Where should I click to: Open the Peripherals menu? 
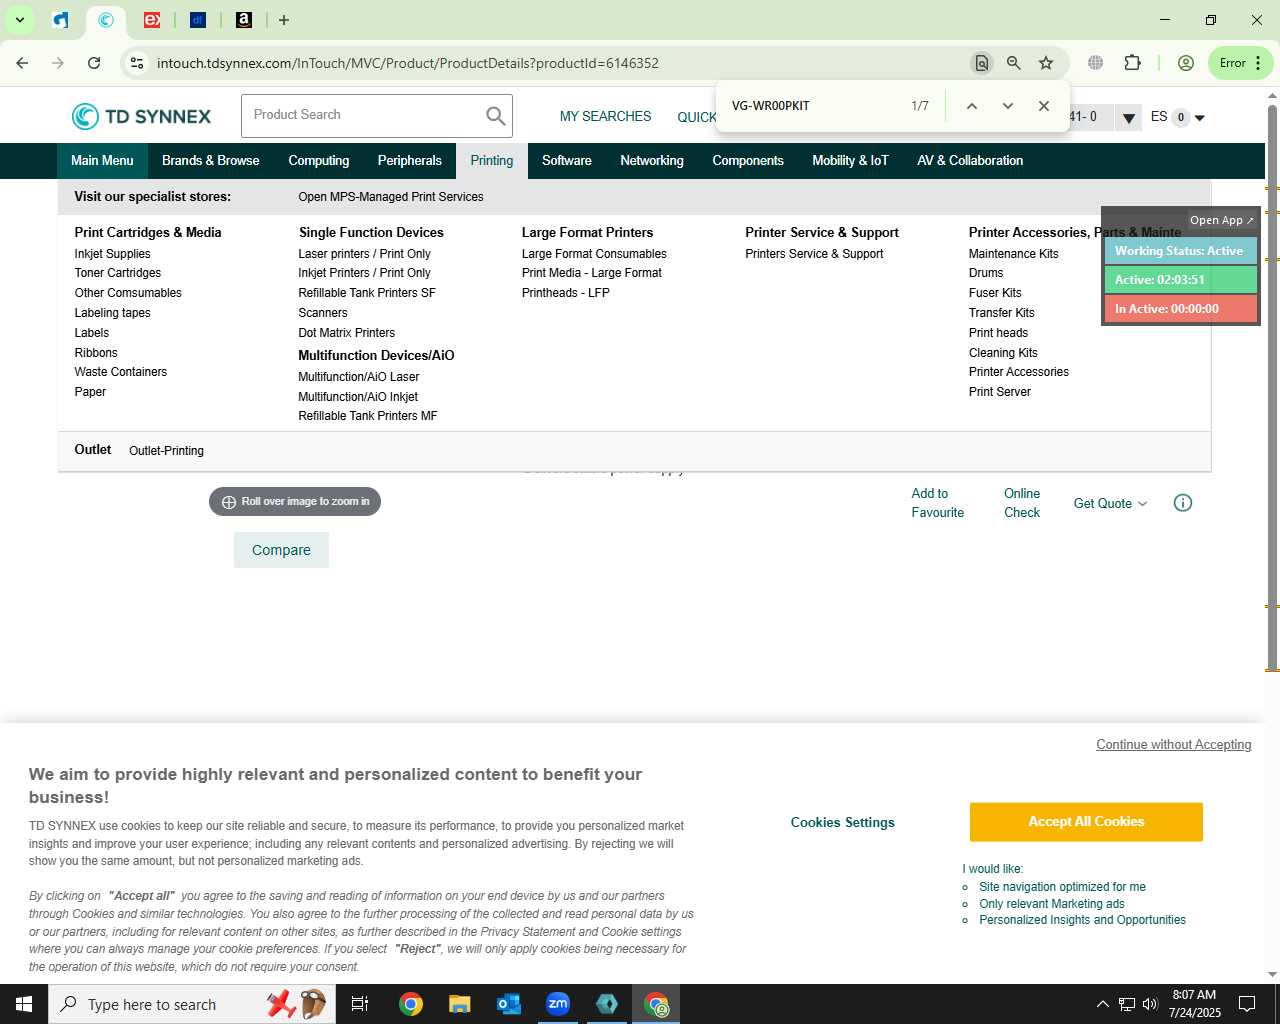(x=410, y=161)
